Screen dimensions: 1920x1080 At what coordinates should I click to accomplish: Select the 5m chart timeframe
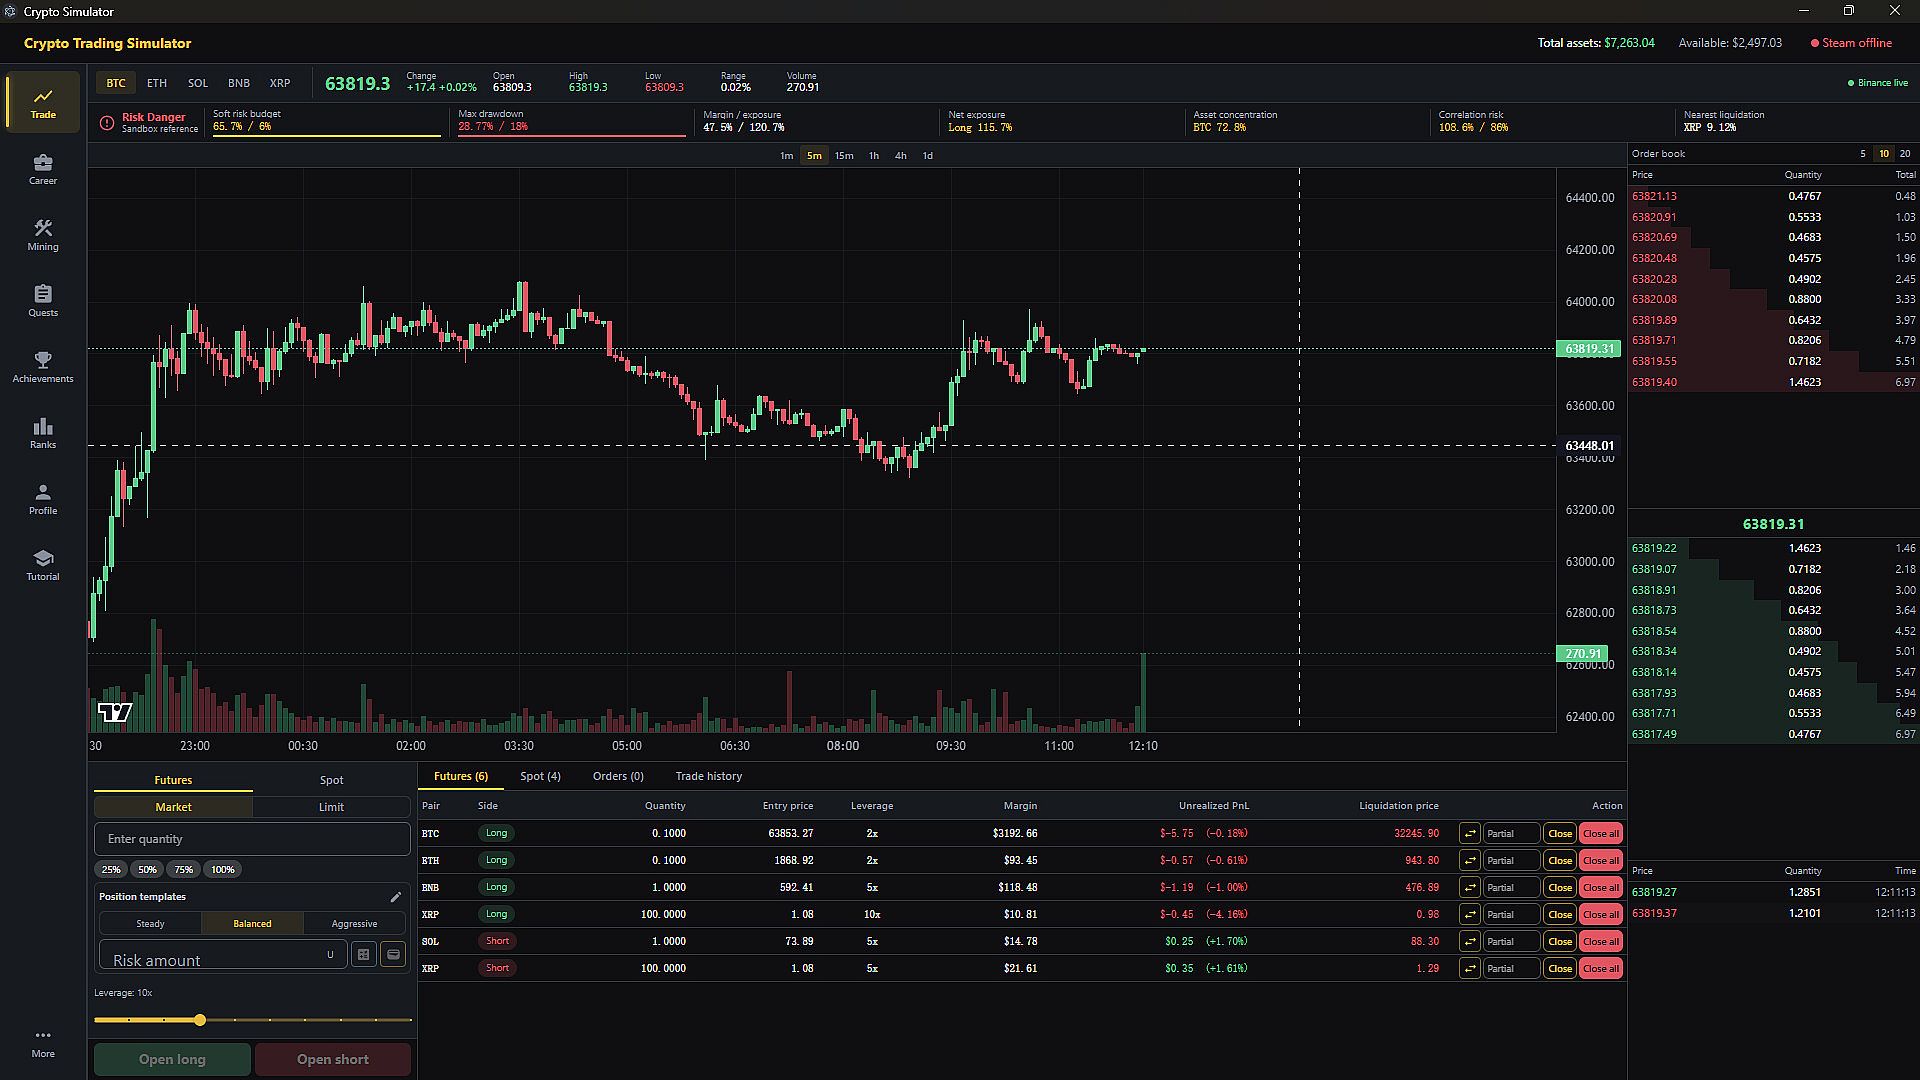click(814, 156)
